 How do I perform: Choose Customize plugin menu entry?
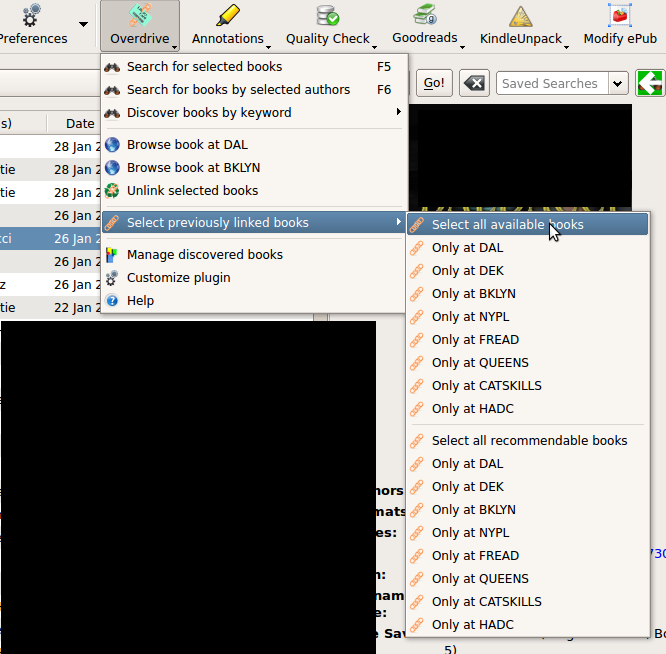[254, 278]
